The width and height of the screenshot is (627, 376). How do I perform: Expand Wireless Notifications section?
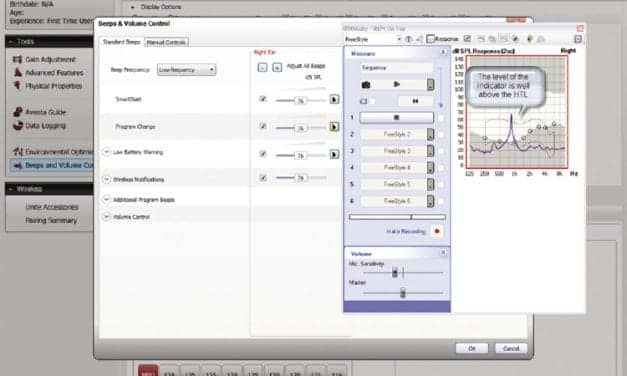pyautogui.click(x=106, y=179)
